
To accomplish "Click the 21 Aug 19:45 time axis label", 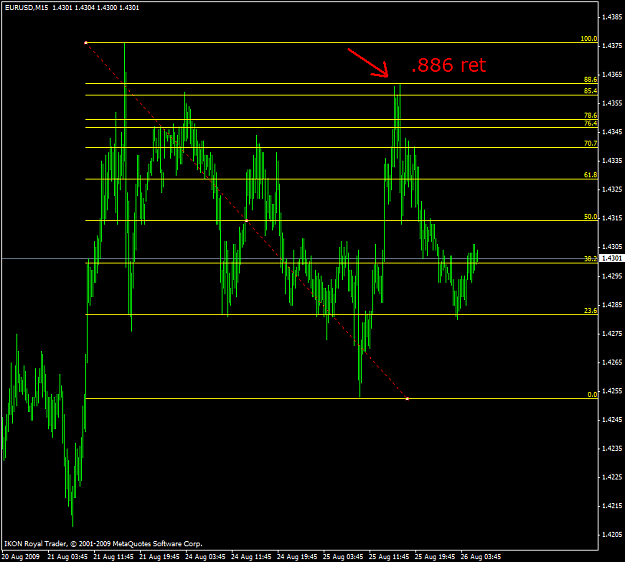I will point(159,556).
